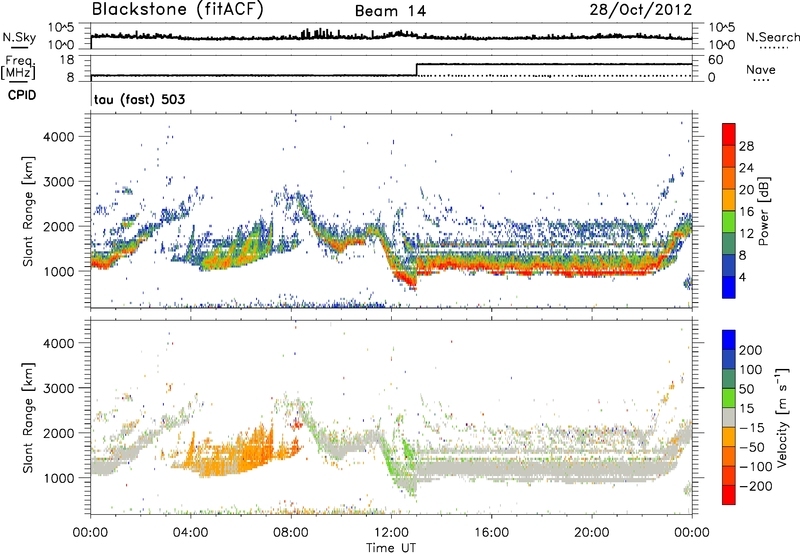
Task: Select the 2000 km tick of velocity panel
Action: 59,433
